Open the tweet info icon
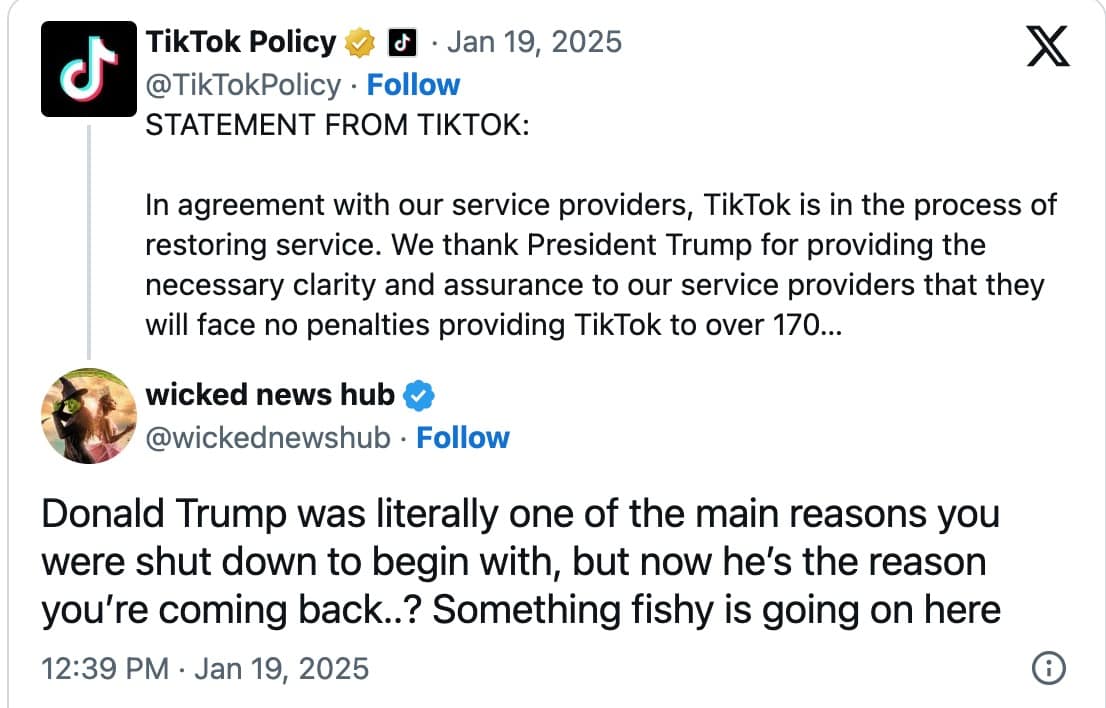The image size is (1106, 708). 1047,668
